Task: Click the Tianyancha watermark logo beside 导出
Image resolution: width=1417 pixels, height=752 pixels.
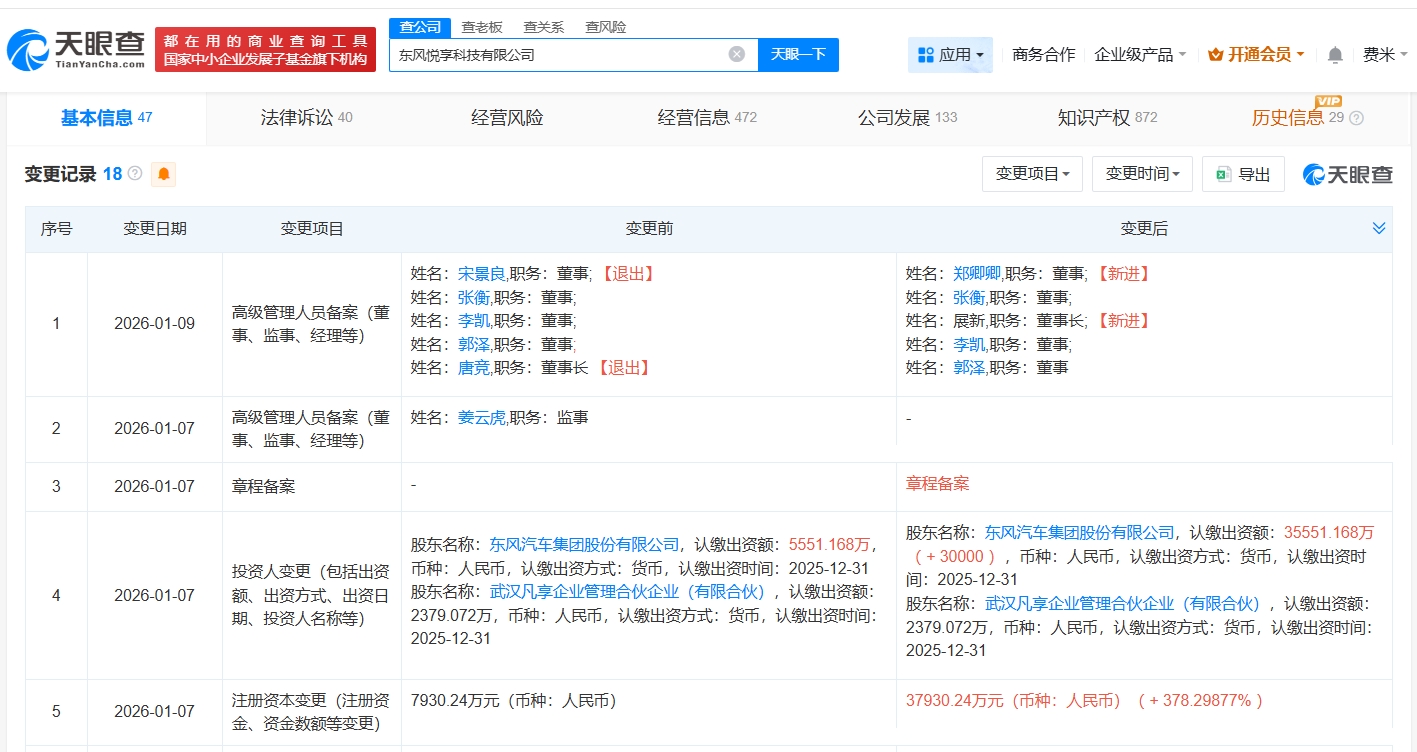Action: point(1346,173)
